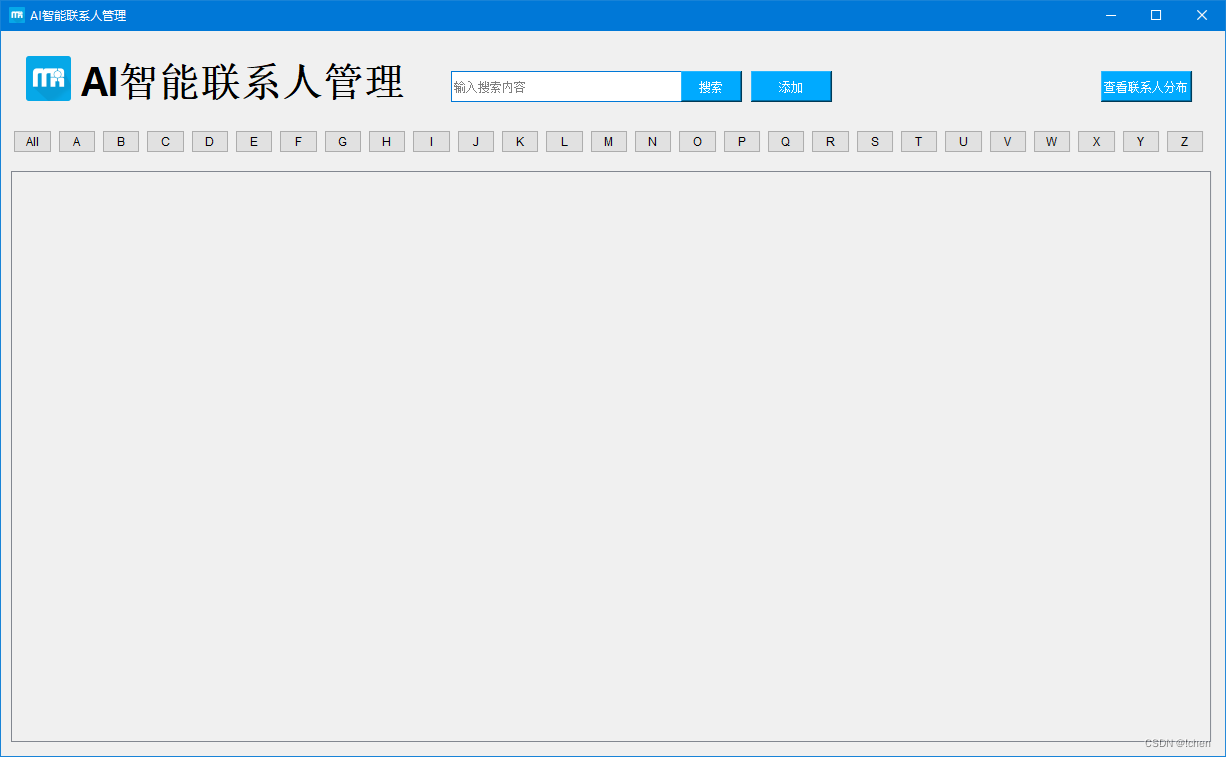This screenshot has height=757, width=1226.
Task: Close the AI智能联系人管理 window
Action: tap(1202, 15)
